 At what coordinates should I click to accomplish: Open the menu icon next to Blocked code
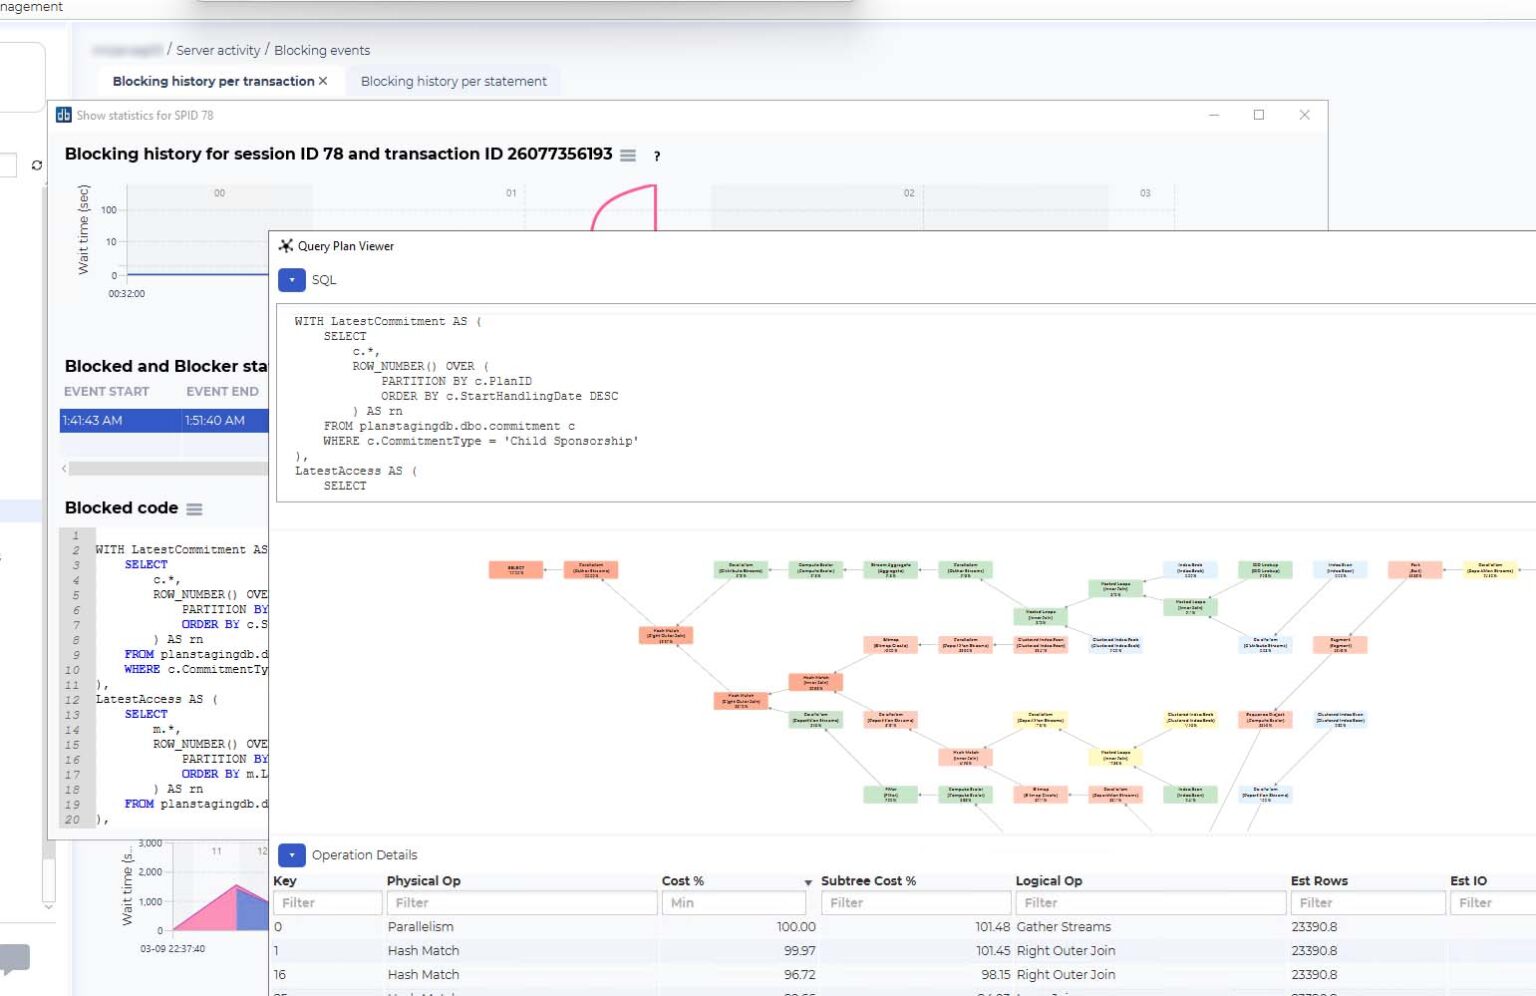[x=194, y=509]
